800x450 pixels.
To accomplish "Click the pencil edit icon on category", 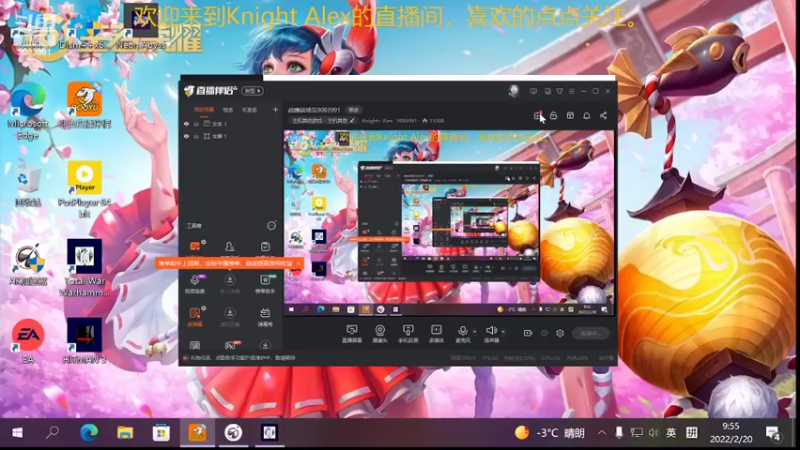I will click(352, 121).
